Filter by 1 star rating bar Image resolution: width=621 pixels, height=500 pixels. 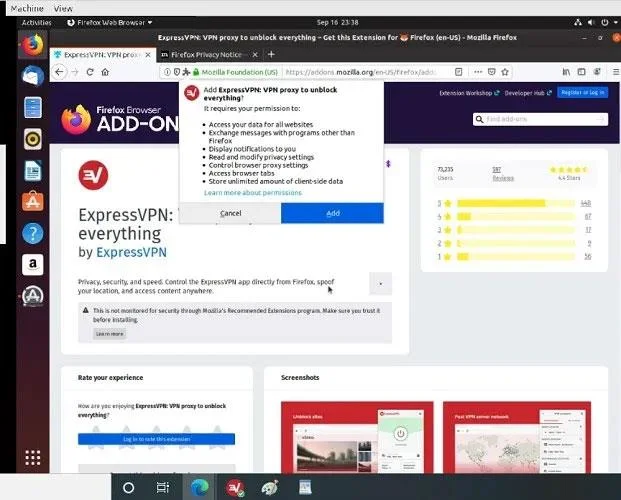point(514,257)
